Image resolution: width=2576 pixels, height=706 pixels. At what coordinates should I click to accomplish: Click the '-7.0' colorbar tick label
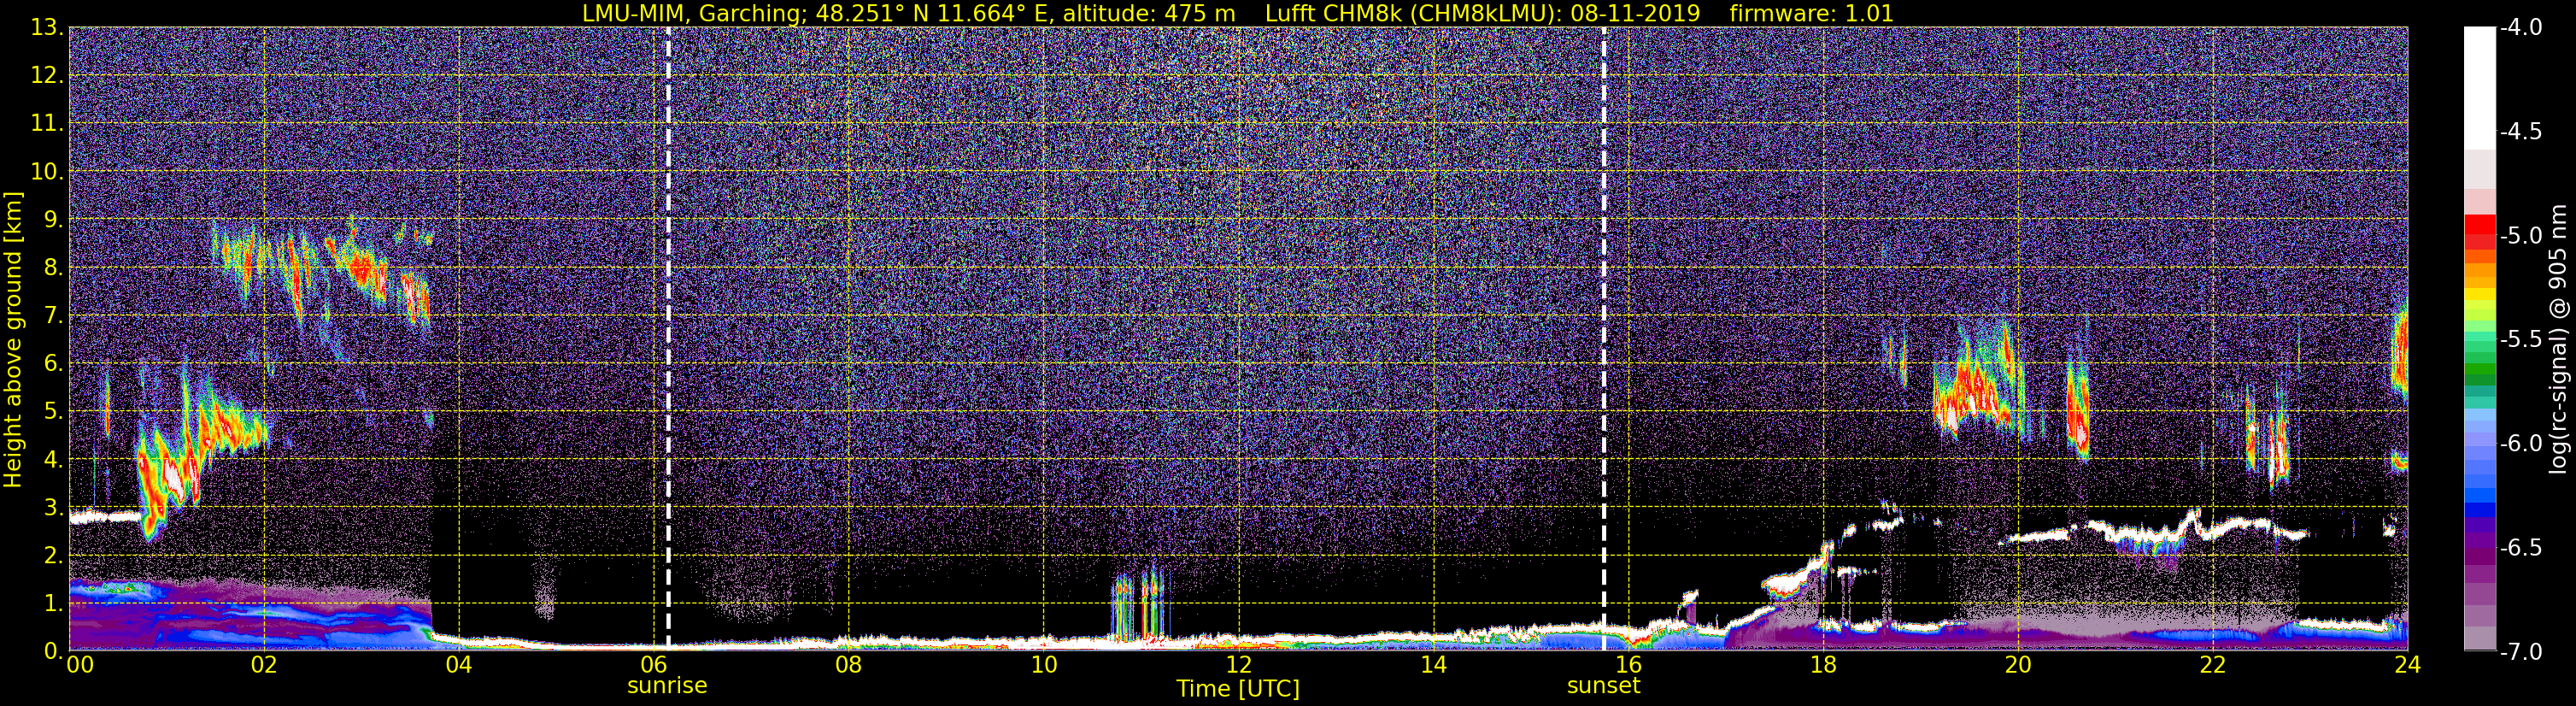pos(2520,652)
